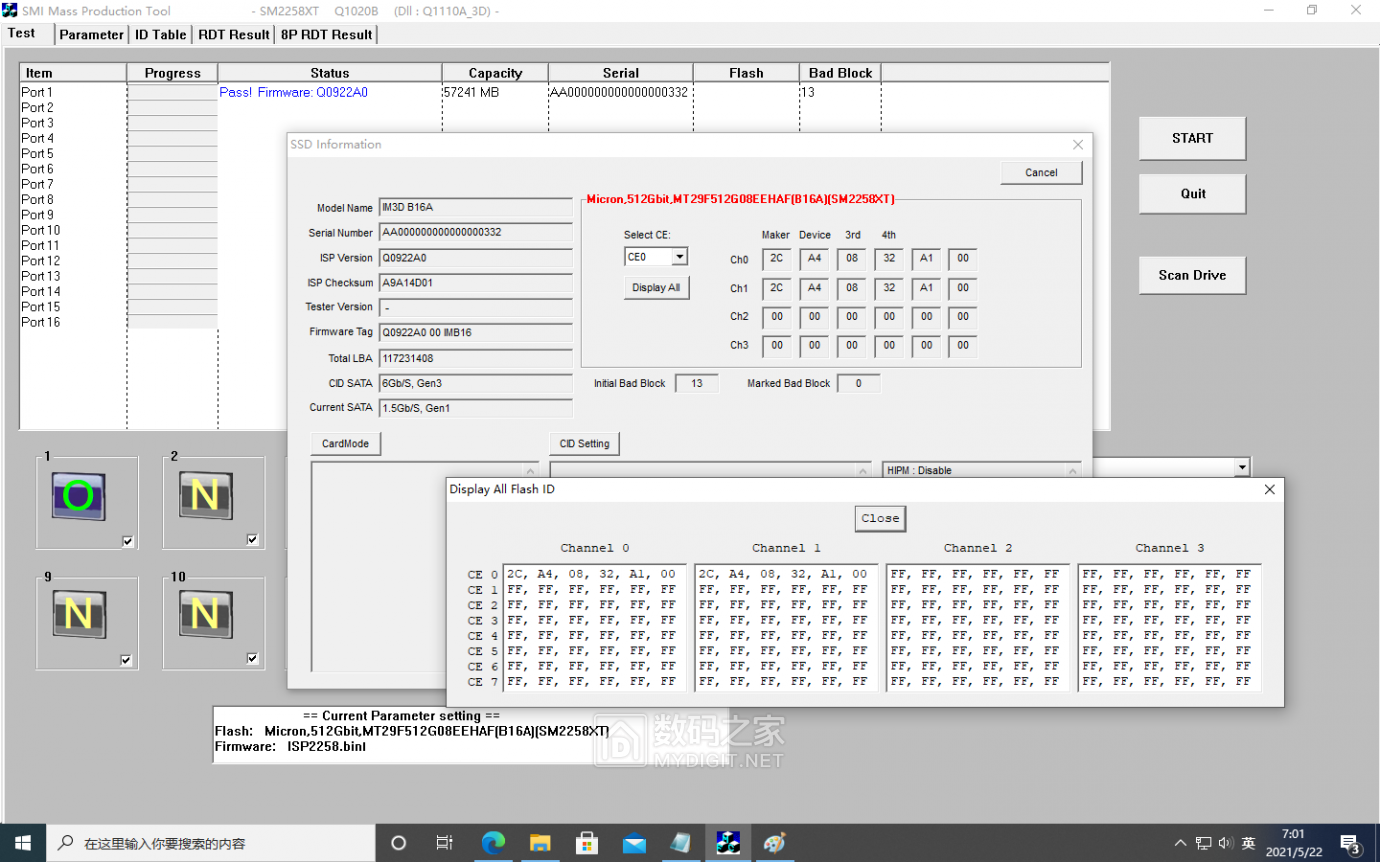The image size is (1380, 862).
Task: Open File Explorer from taskbar
Action: 540,843
